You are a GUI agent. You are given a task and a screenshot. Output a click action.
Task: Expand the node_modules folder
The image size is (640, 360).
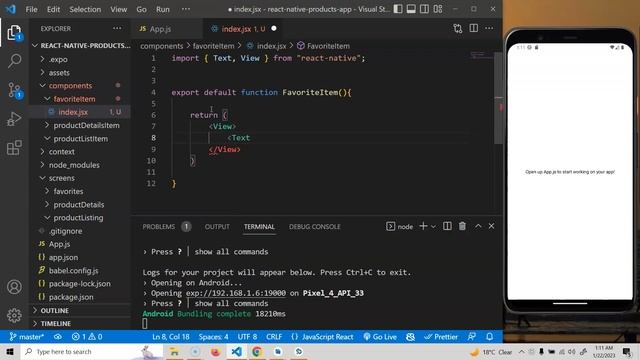click(x=80, y=165)
